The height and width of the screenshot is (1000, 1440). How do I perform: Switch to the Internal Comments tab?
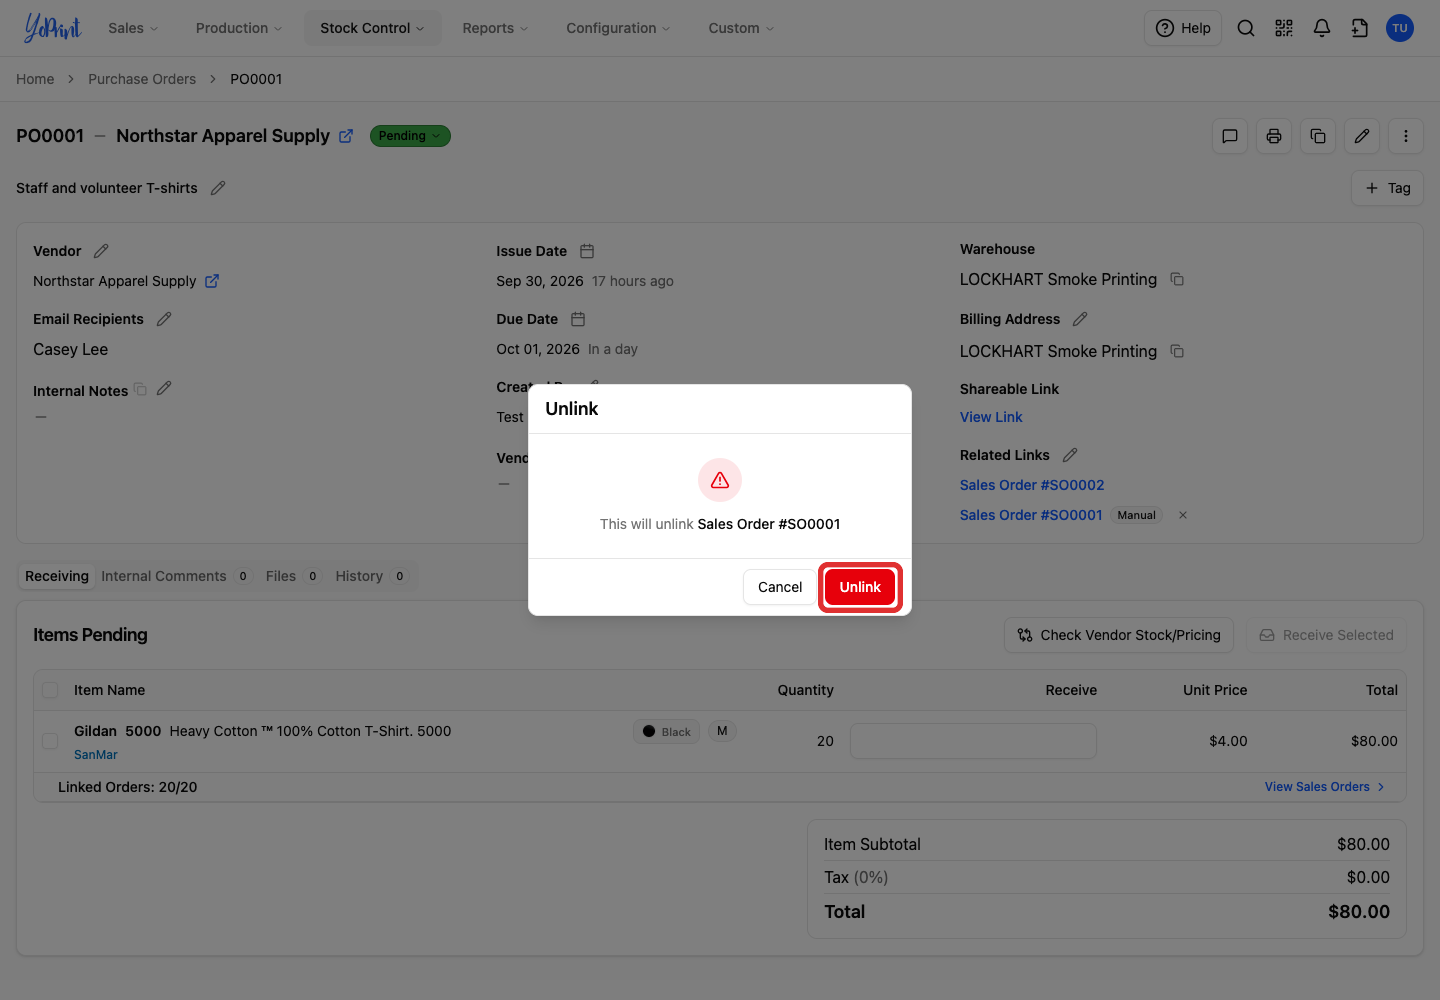coord(175,576)
